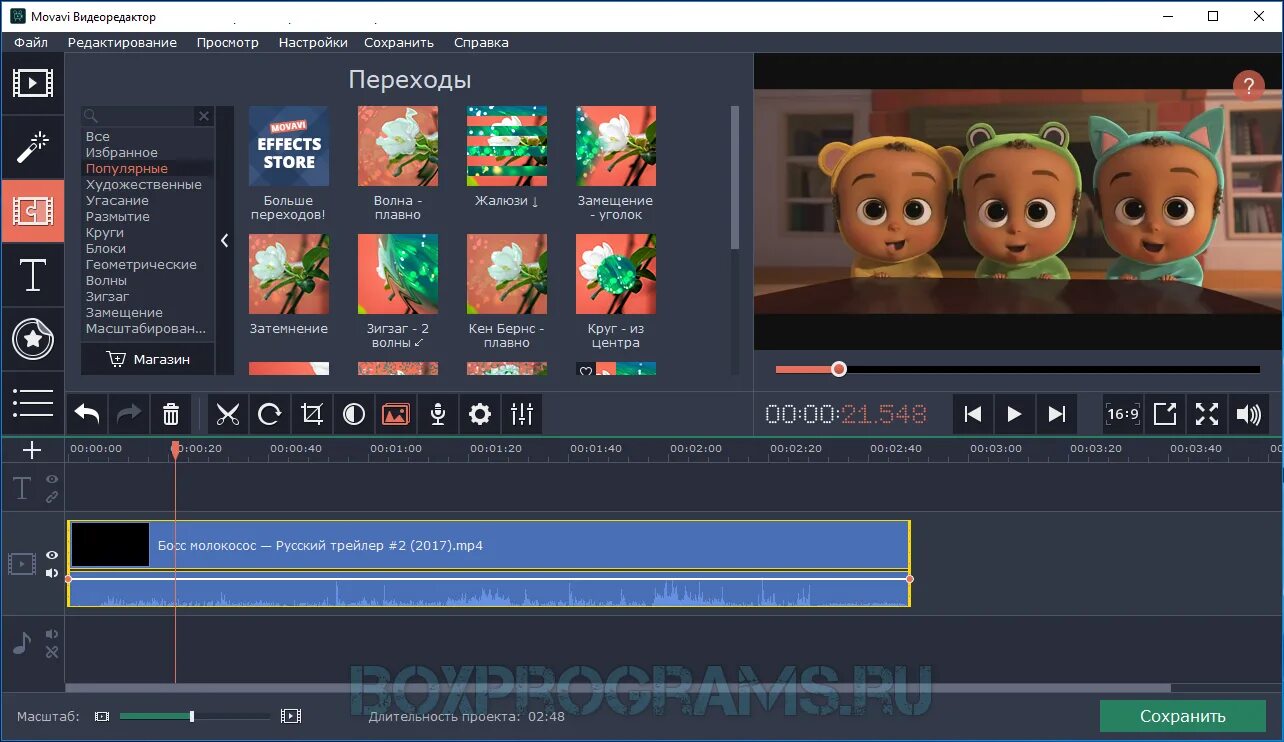Split the clip with scissors tool
Image resolution: width=1284 pixels, height=742 pixels.
[228, 414]
